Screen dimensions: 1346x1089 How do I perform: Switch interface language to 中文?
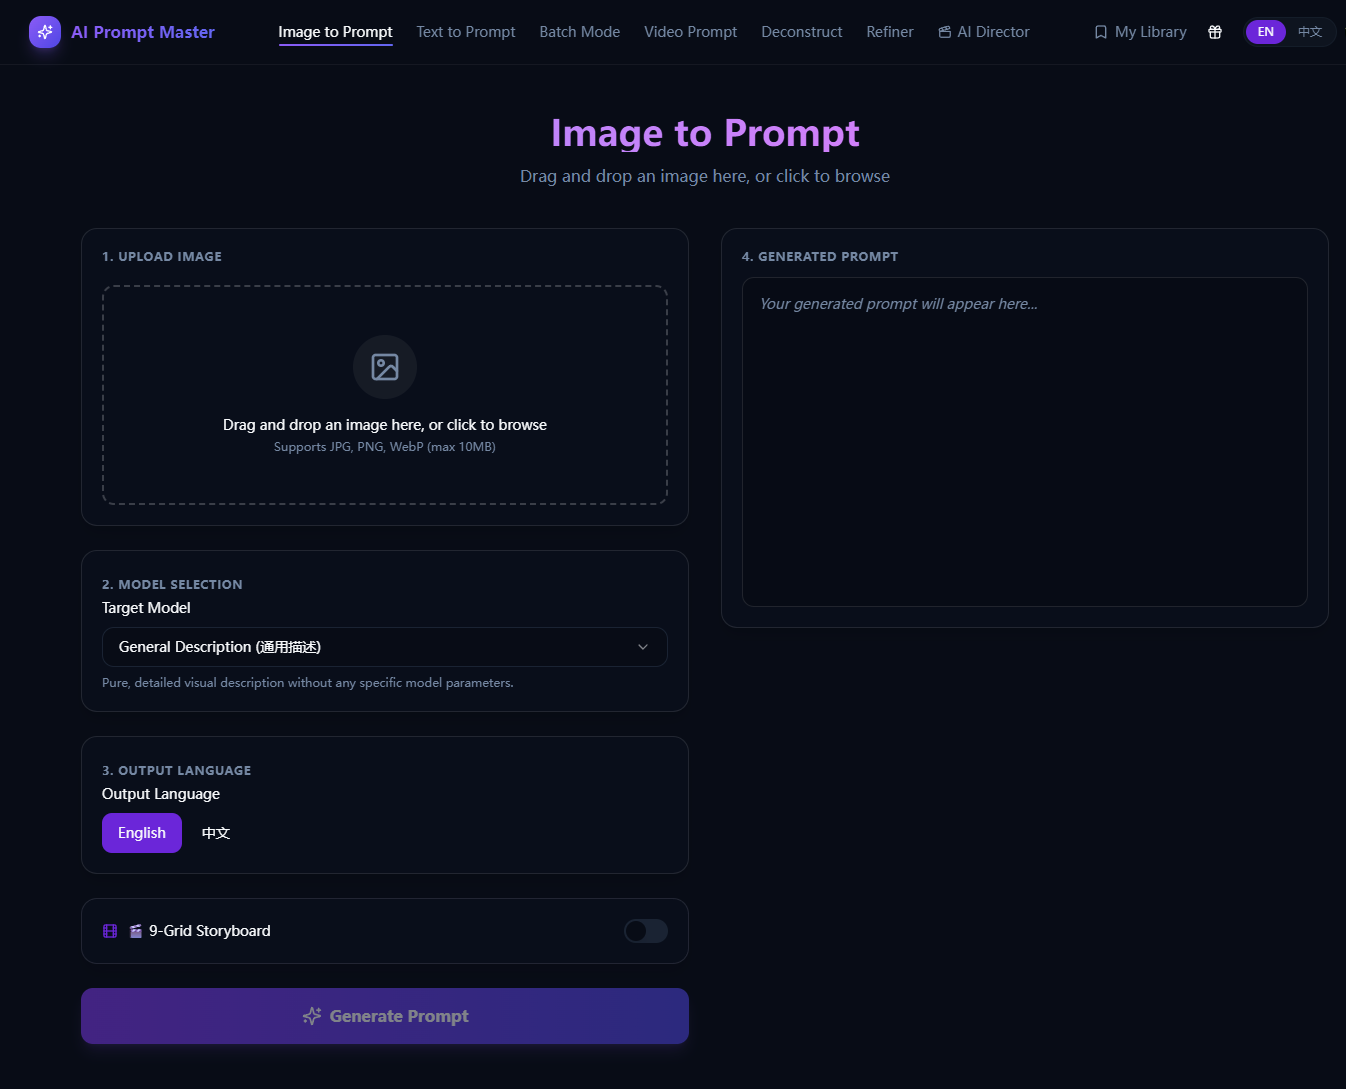click(1310, 31)
